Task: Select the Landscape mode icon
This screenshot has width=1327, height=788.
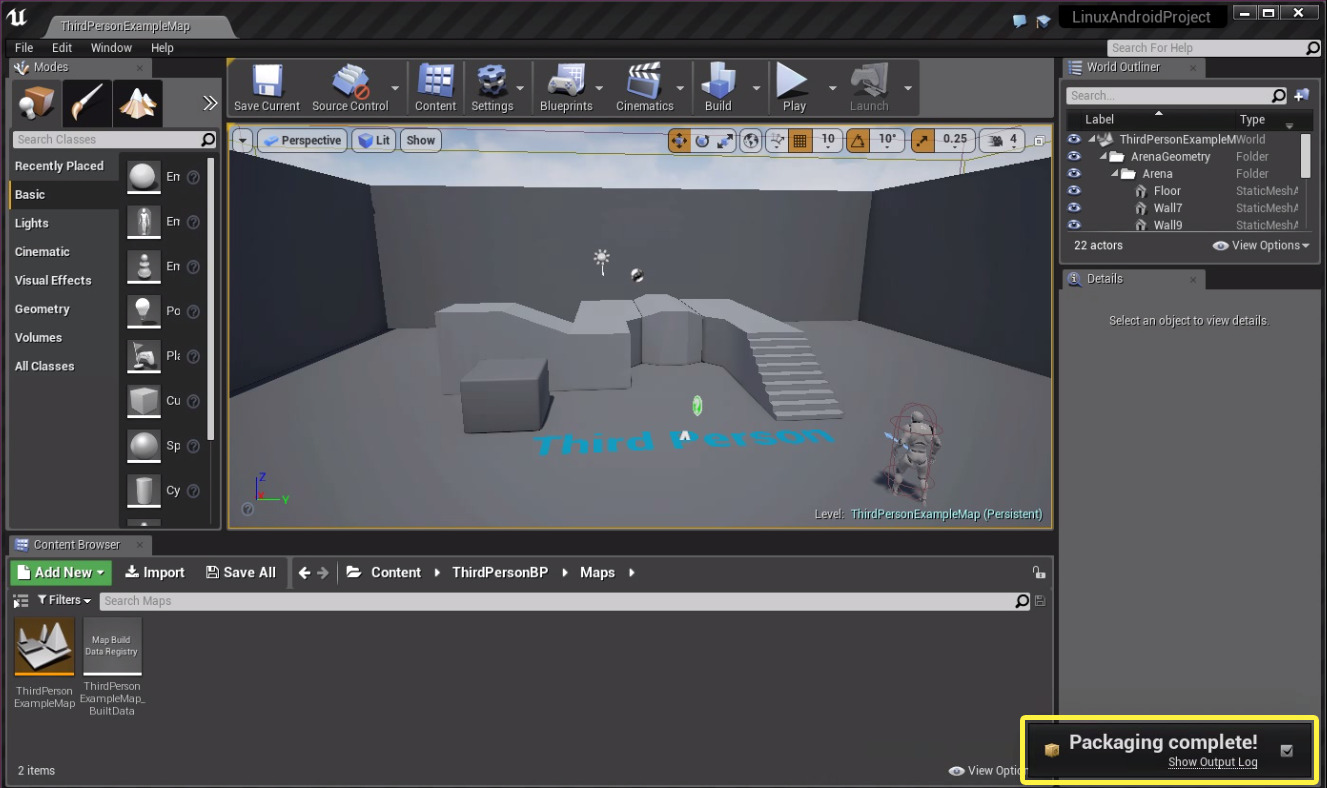Action: point(137,102)
